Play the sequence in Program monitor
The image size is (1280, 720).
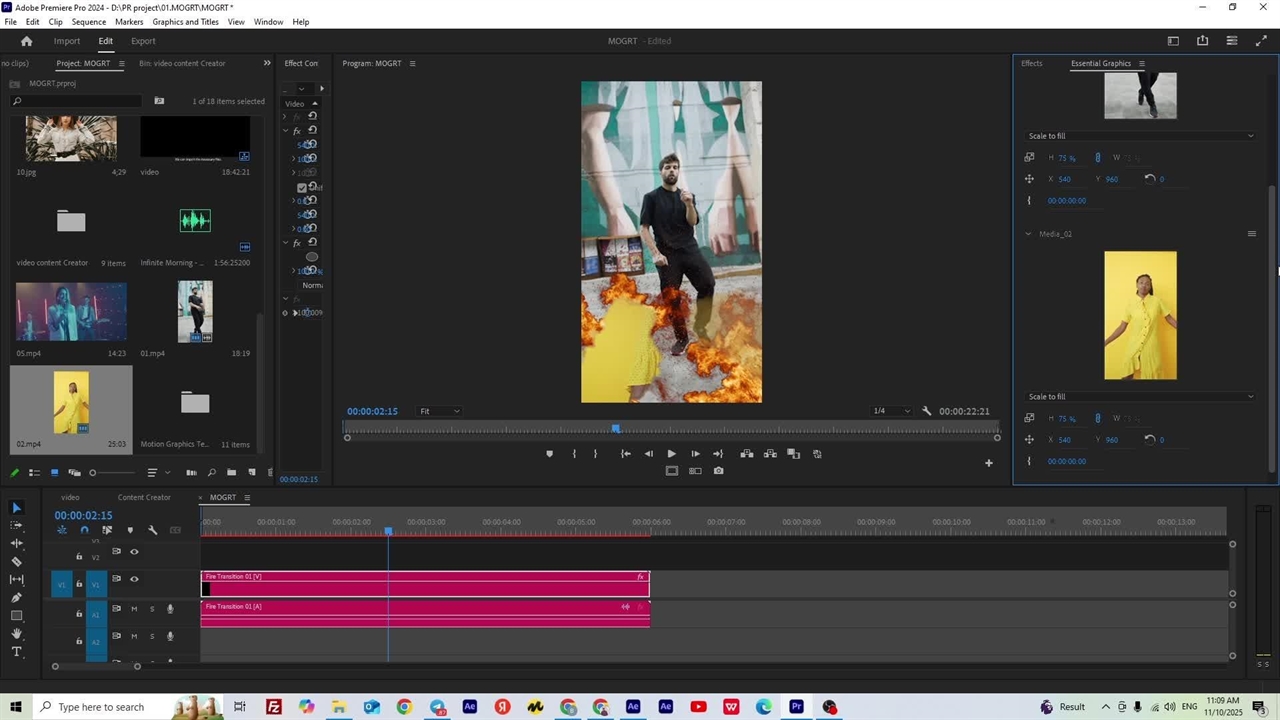[x=671, y=454]
